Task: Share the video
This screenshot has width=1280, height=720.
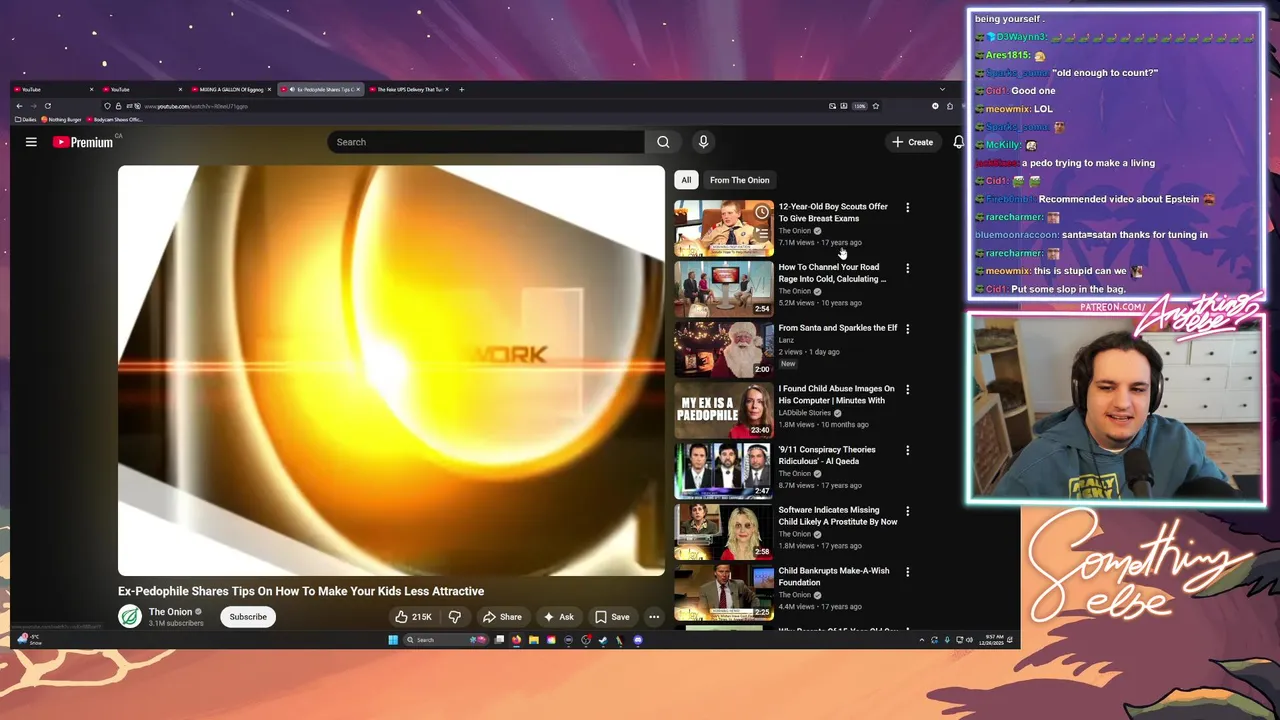Action: click(502, 617)
